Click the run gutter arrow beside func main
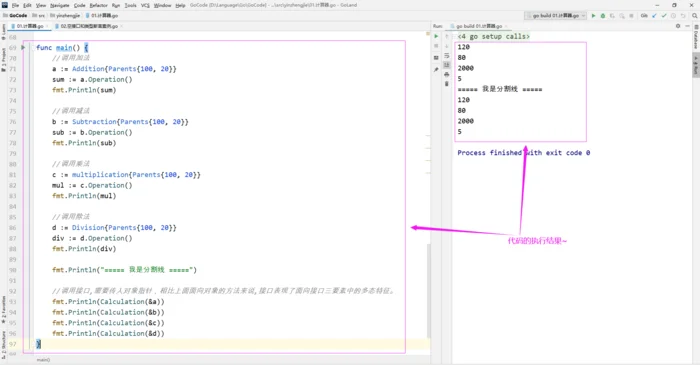This screenshot has width=700, height=365. tap(23, 47)
